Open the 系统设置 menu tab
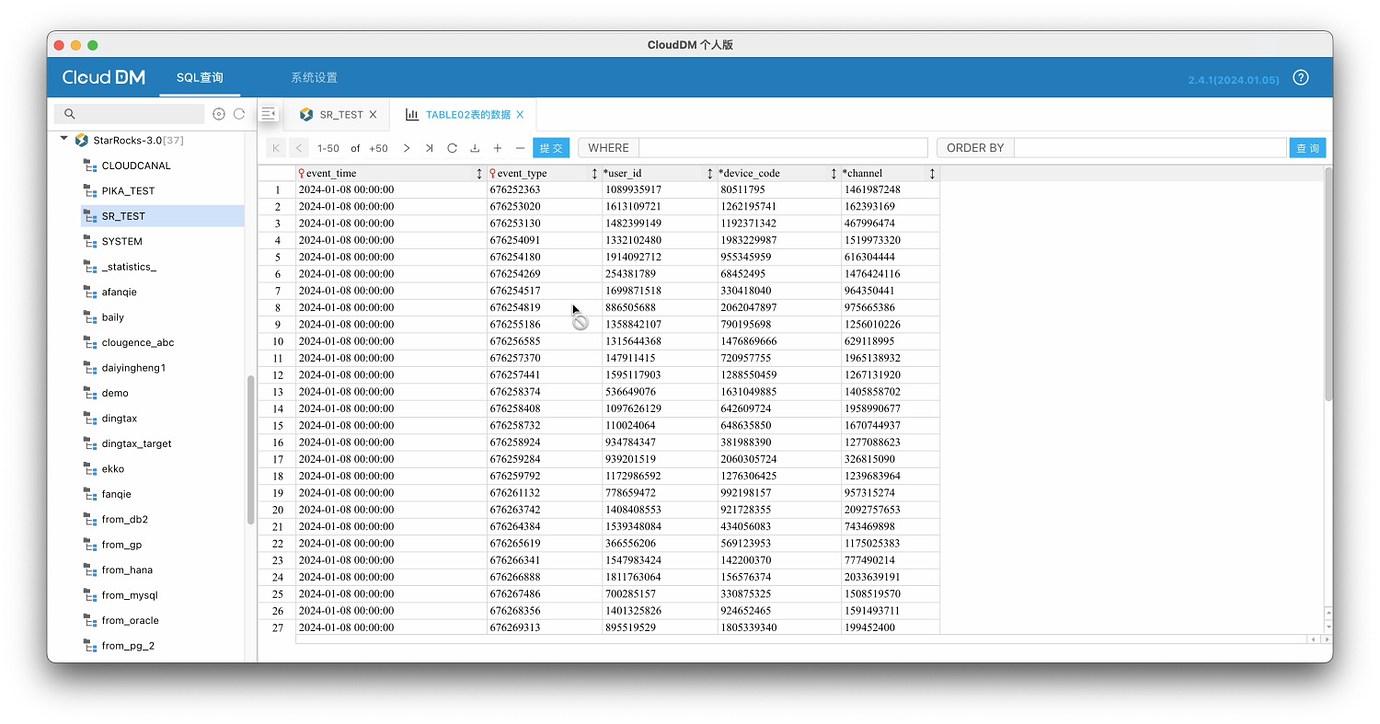This screenshot has width=1380, height=724. coord(314,78)
